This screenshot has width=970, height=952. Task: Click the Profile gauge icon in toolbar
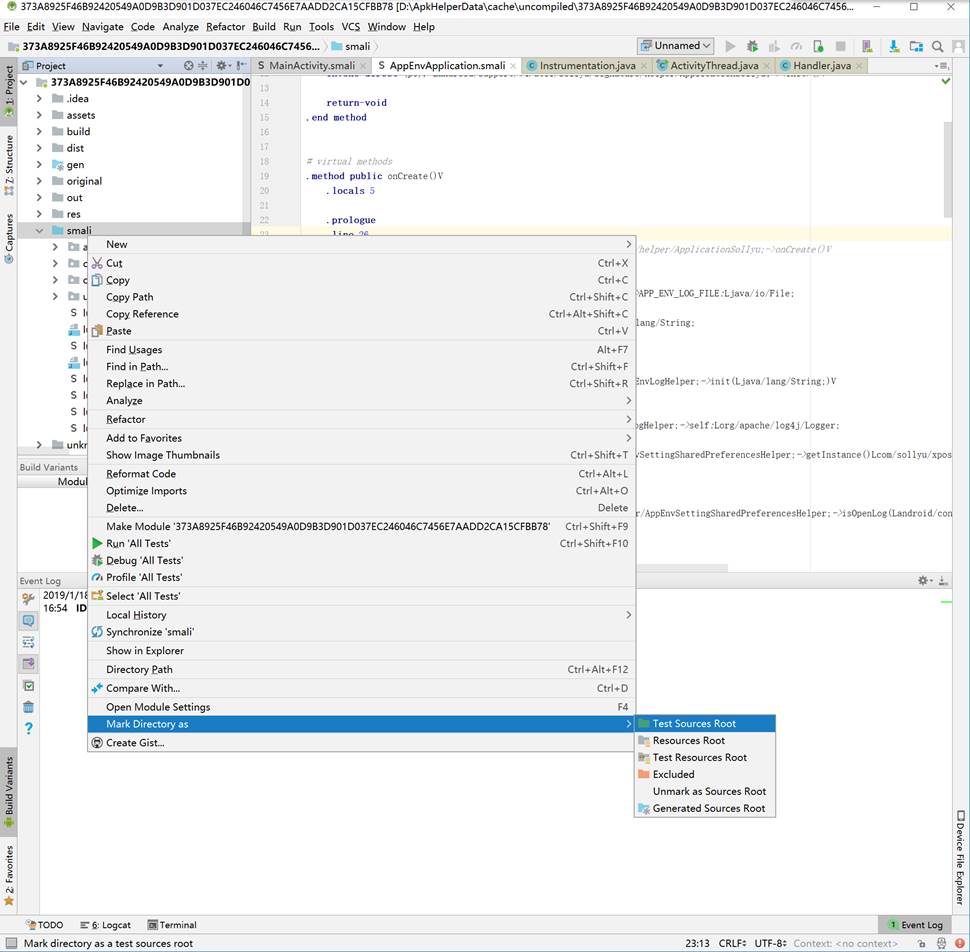pyautogui.click(x=796, y=46)
